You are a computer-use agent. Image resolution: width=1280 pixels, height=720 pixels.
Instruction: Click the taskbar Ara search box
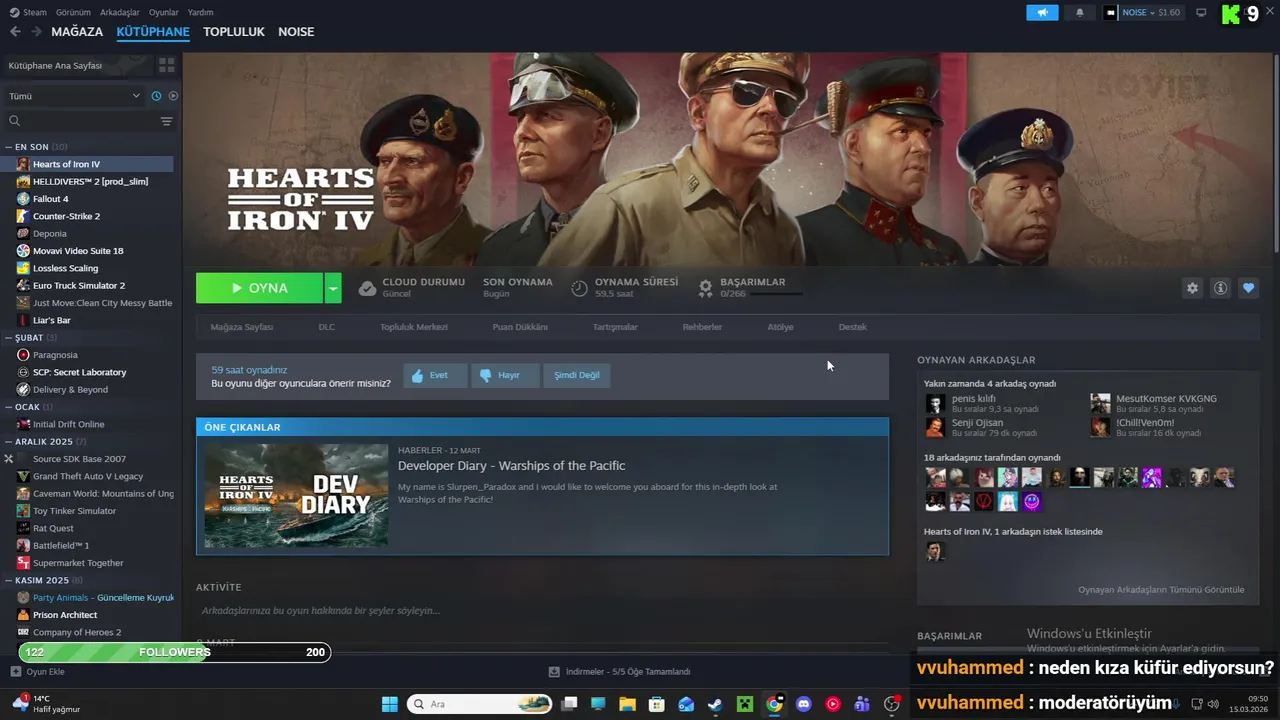[x=481, y=704]
